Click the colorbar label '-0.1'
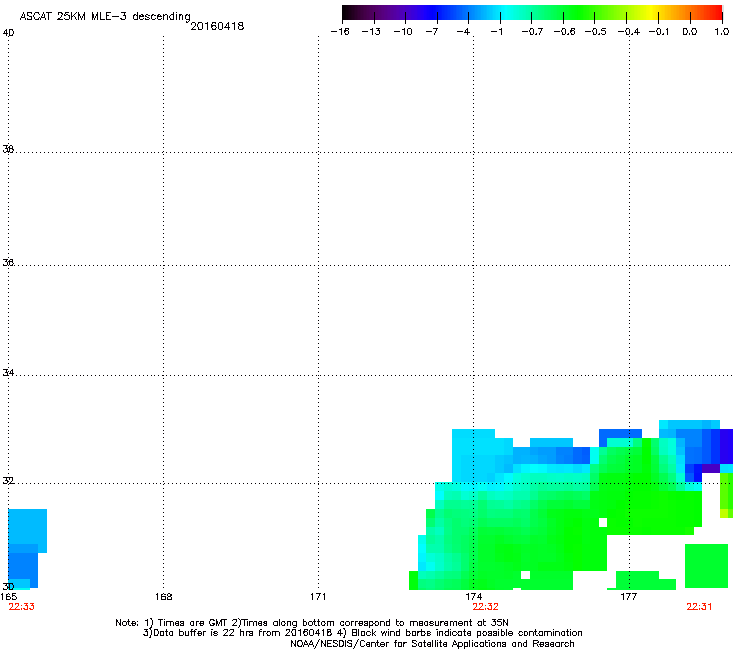The image size is (740, 650). point(659,32)
